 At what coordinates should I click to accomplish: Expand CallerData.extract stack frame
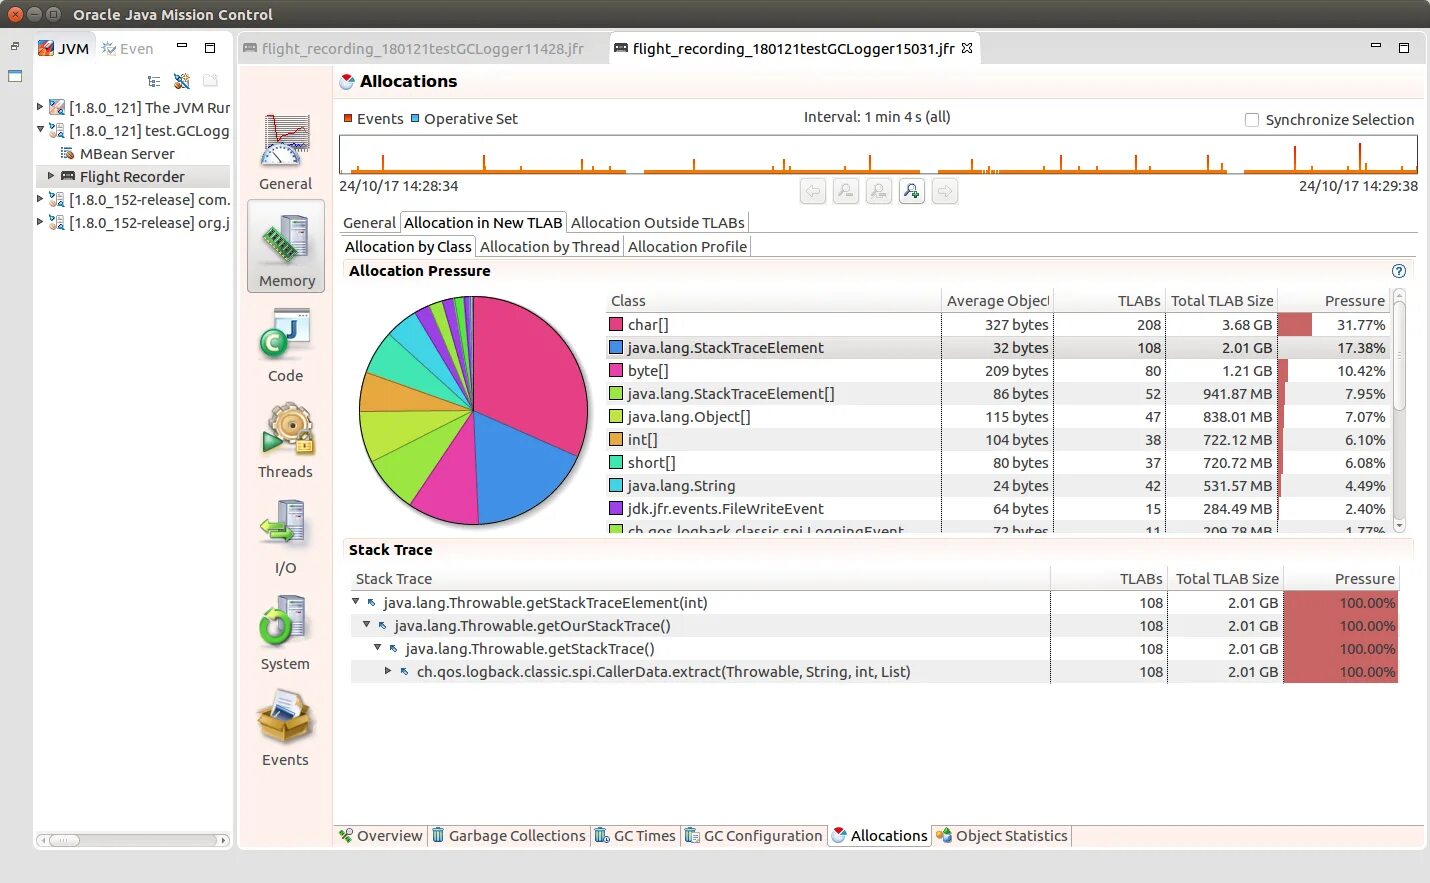click(x=388, y=671)
